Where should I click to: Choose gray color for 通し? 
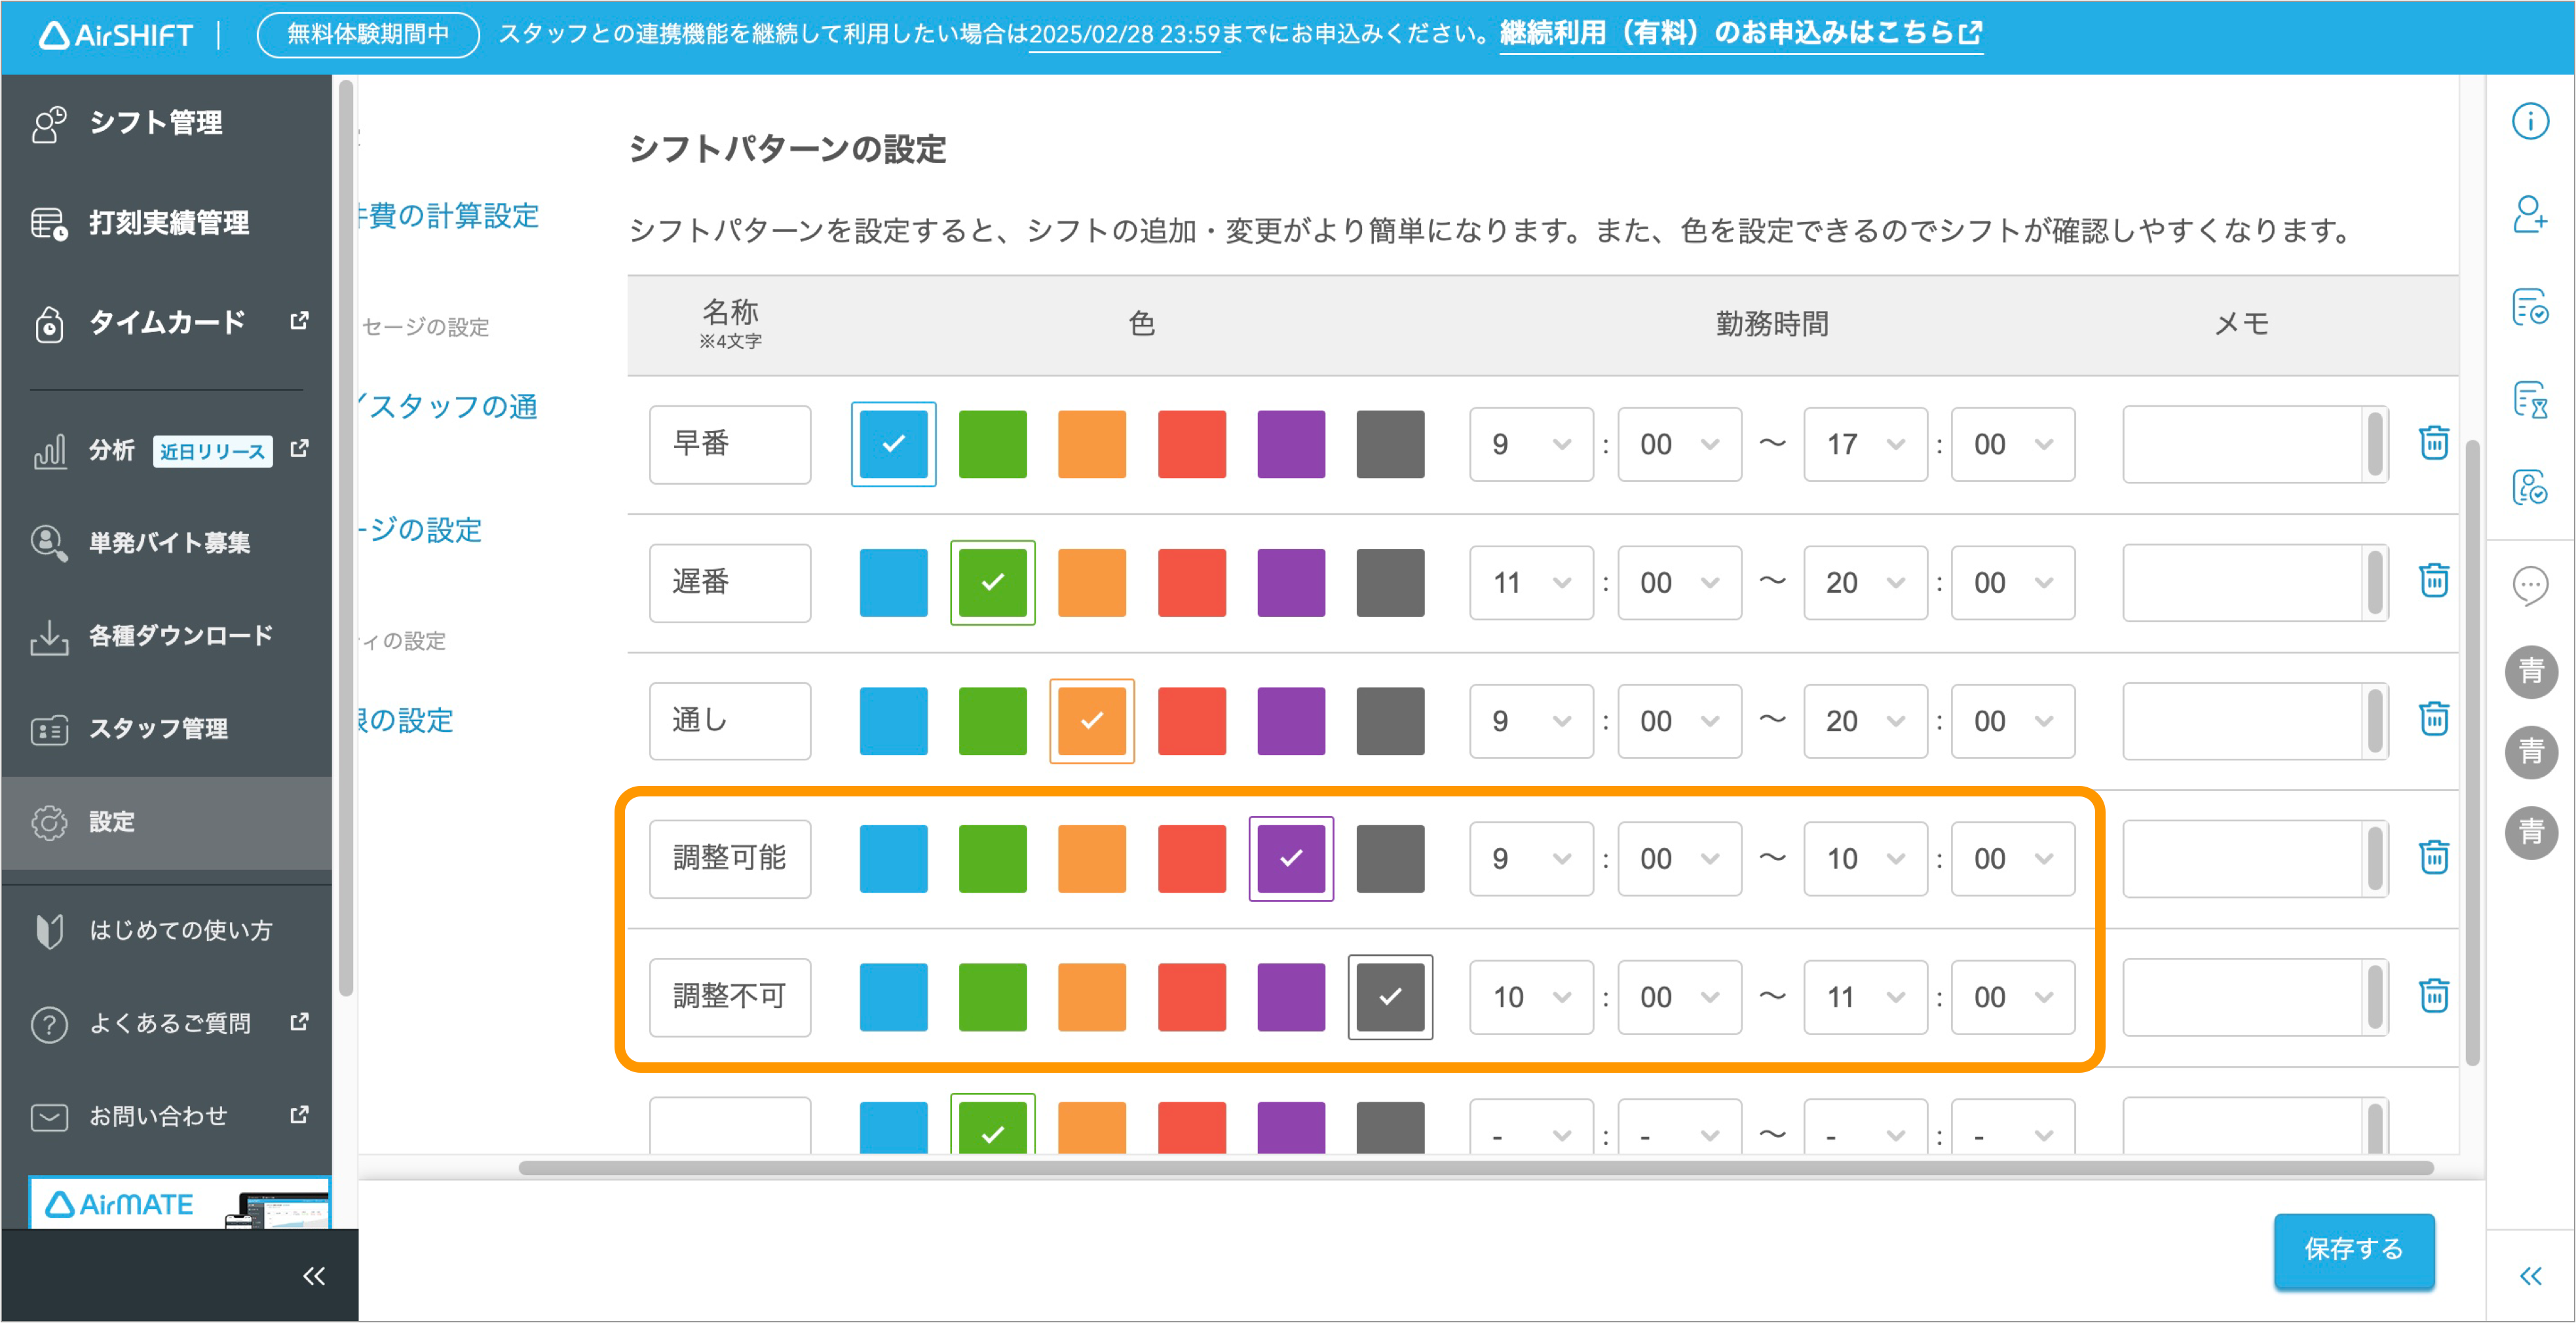[x=1390, y=720]
